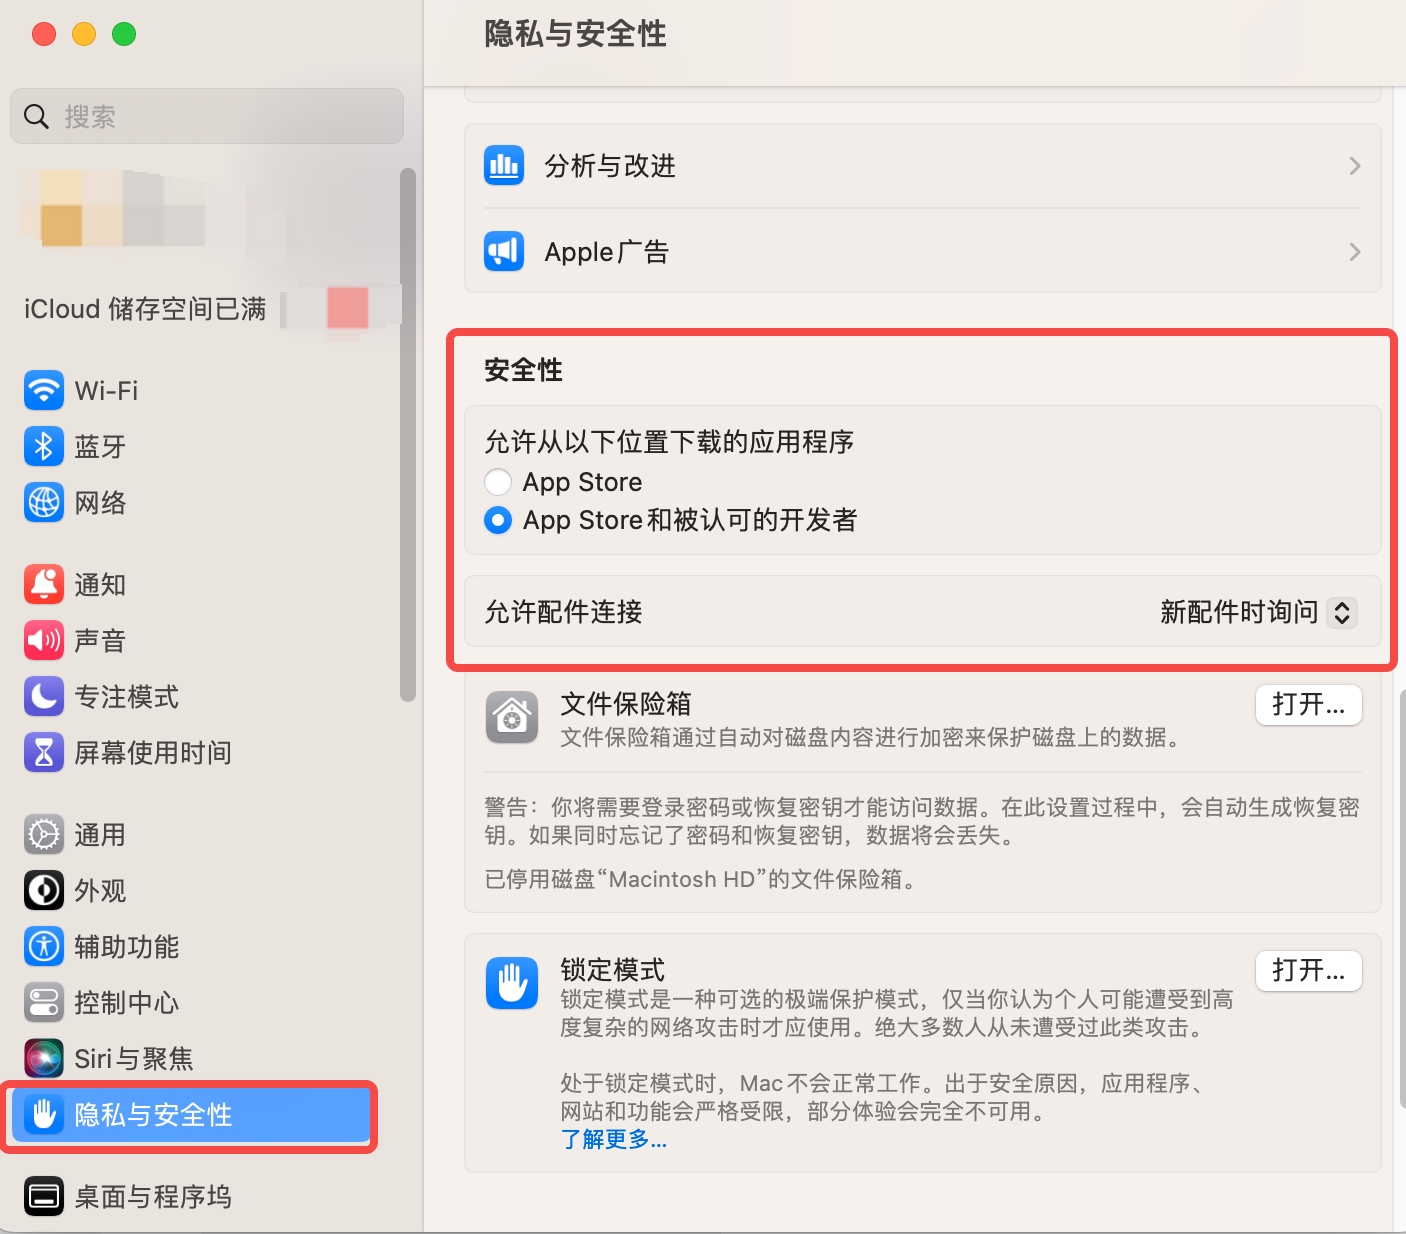Click the Siri与聚焦 icon
This screenshot has width=1406, height=1234.
(44, 1058)
